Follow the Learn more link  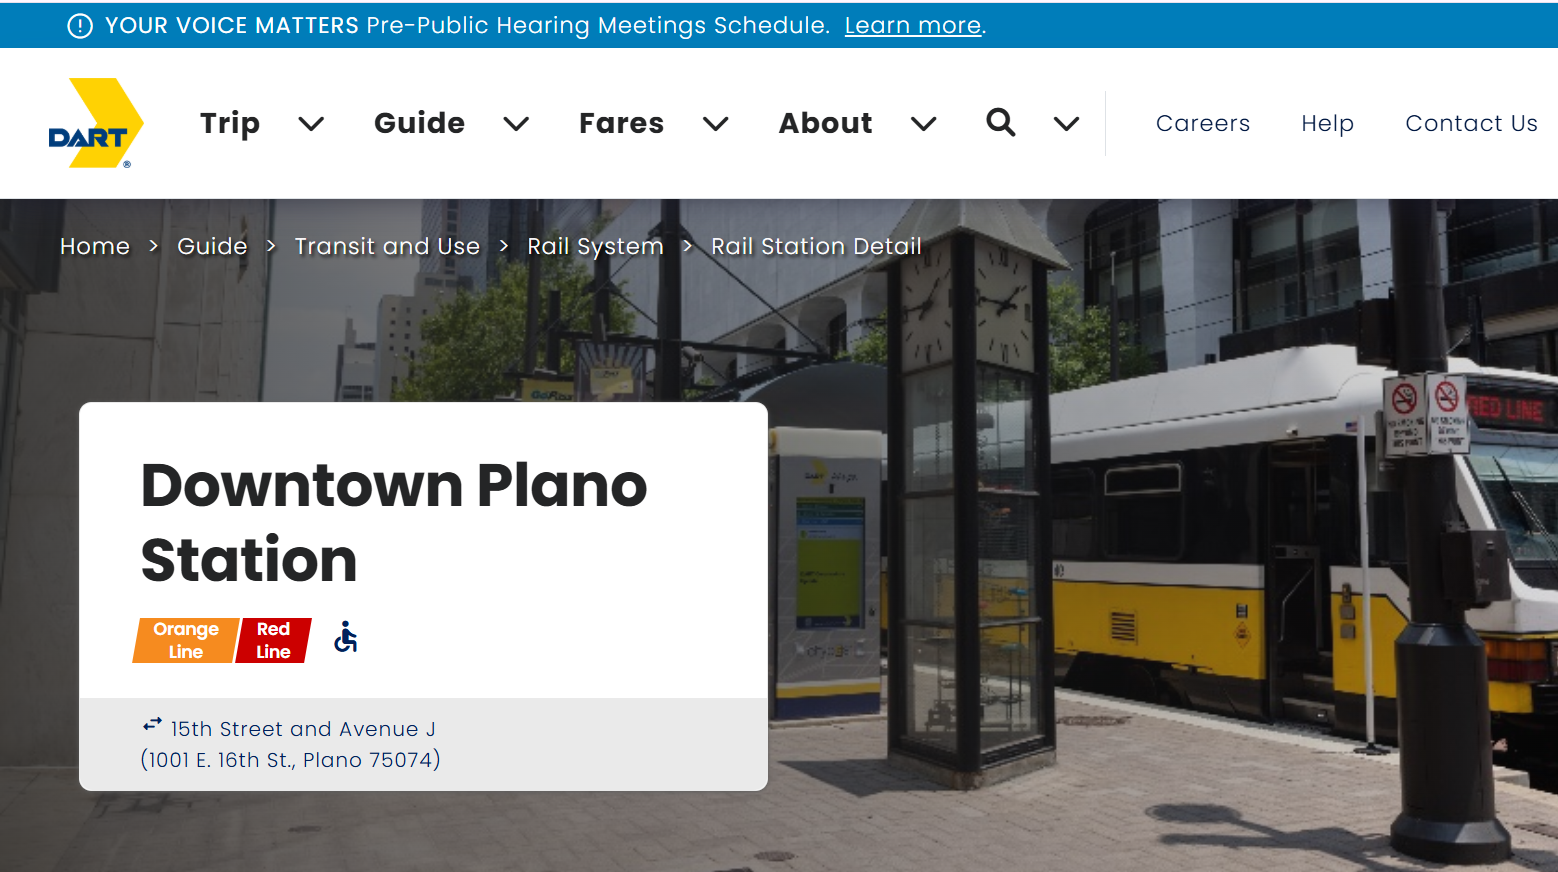[913, 26]
